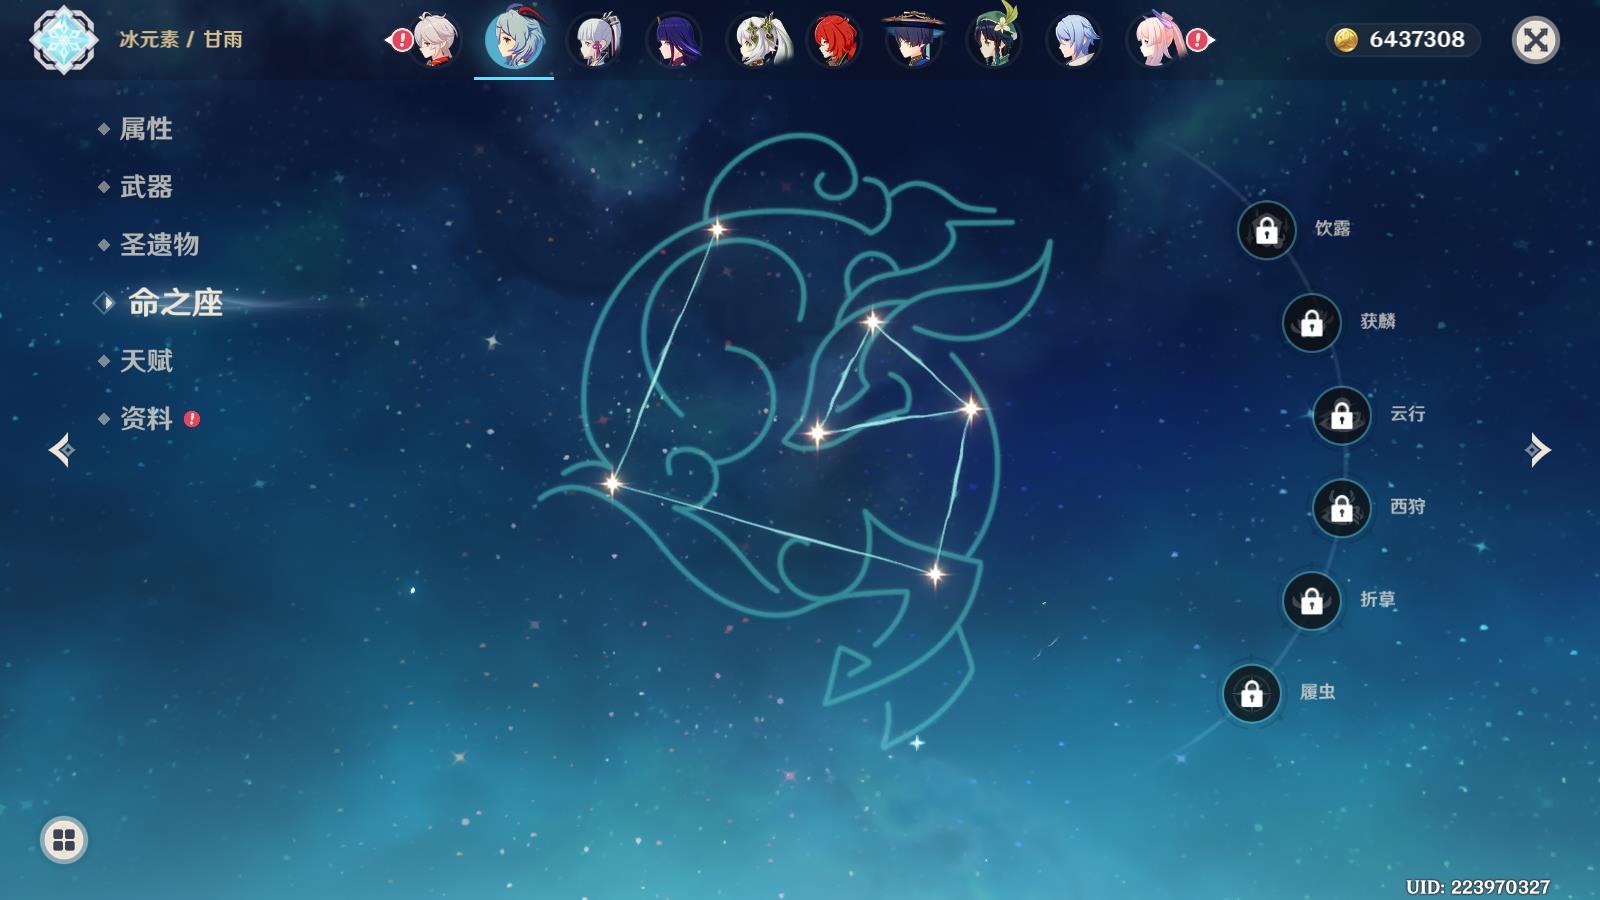Click the Cryo element emblem icon

tap(64, 40)
